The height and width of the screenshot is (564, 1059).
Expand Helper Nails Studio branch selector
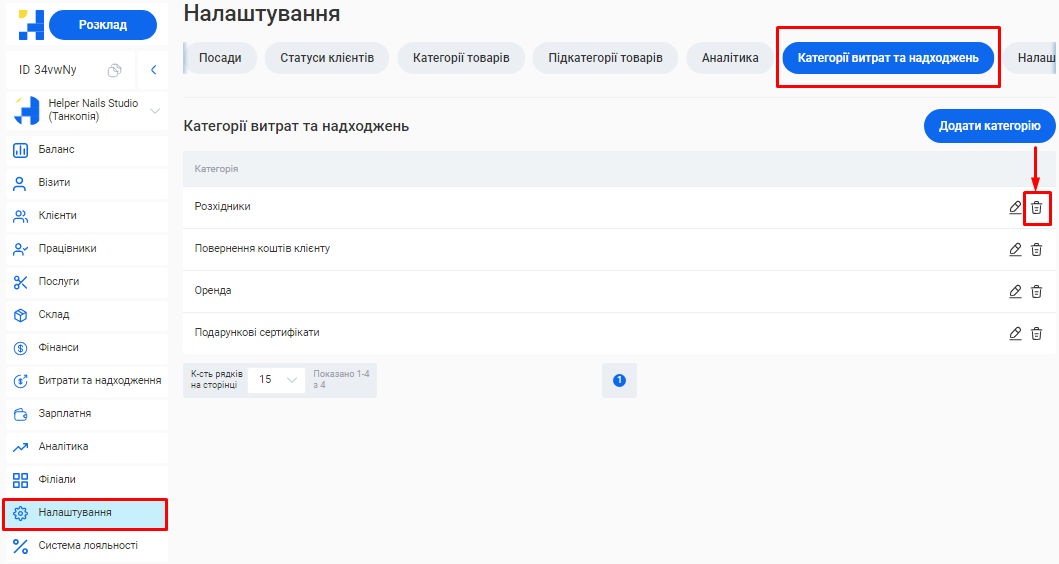point(154,111)
